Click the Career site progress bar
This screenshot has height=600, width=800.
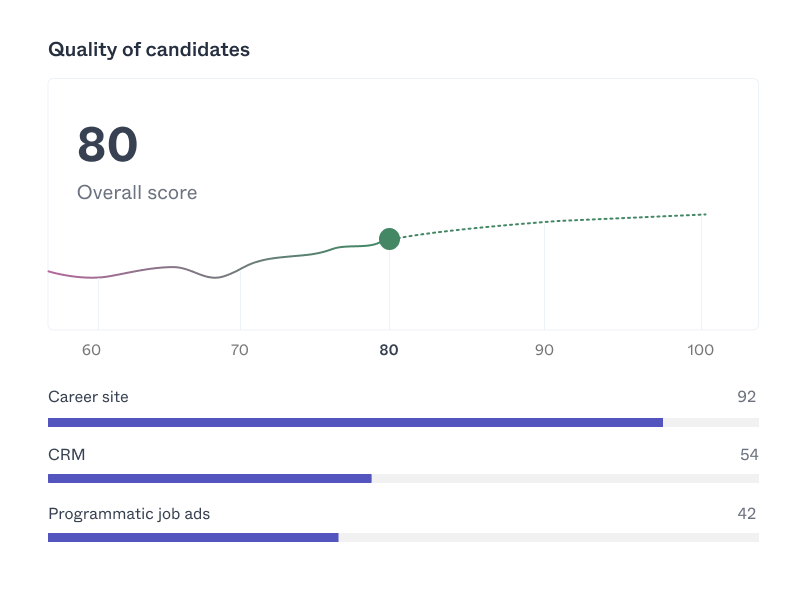(403, 422)
